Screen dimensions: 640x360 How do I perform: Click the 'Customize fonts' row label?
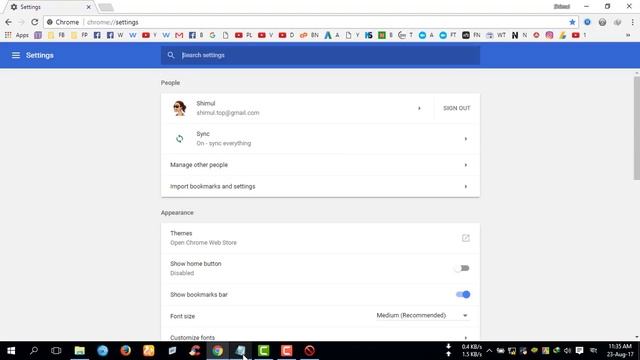pyautogui.click(x=192, y=338)
